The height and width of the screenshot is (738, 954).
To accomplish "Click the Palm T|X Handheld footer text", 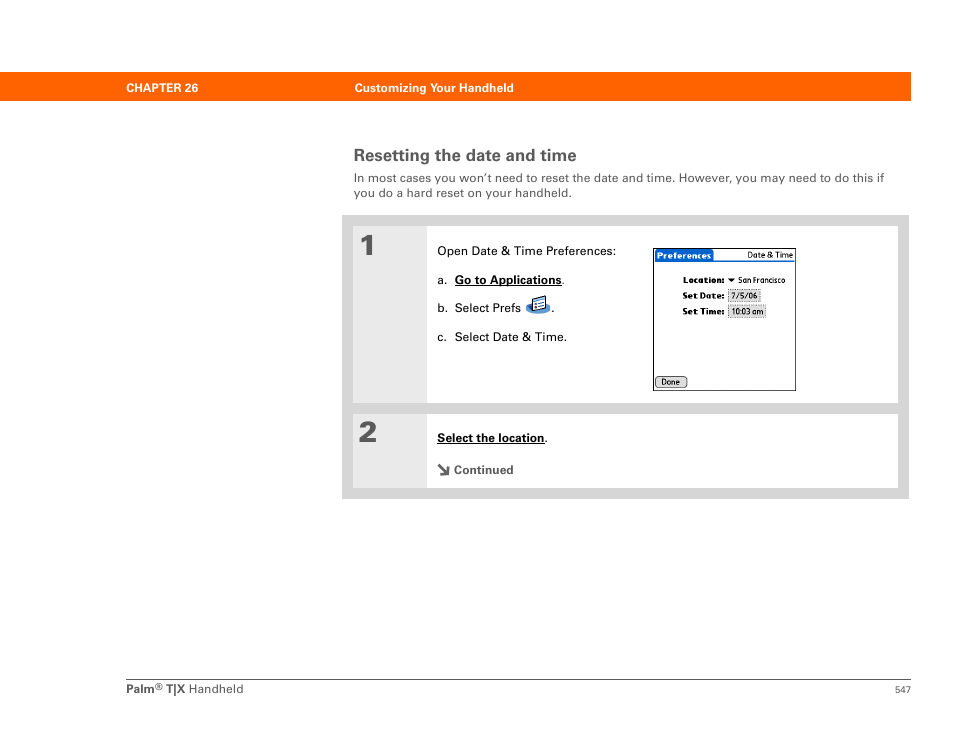I will 184,689.
